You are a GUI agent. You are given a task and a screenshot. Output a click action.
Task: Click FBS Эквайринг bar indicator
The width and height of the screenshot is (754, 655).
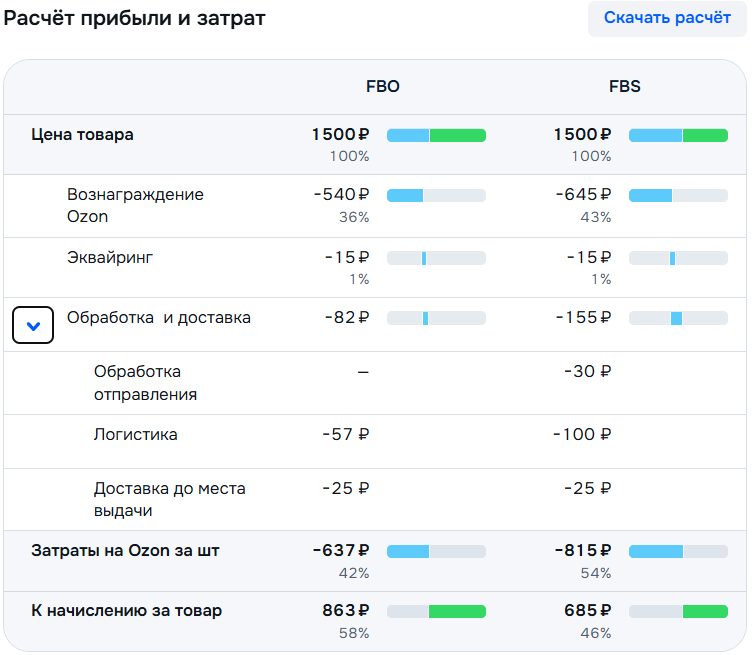(672, 258)
